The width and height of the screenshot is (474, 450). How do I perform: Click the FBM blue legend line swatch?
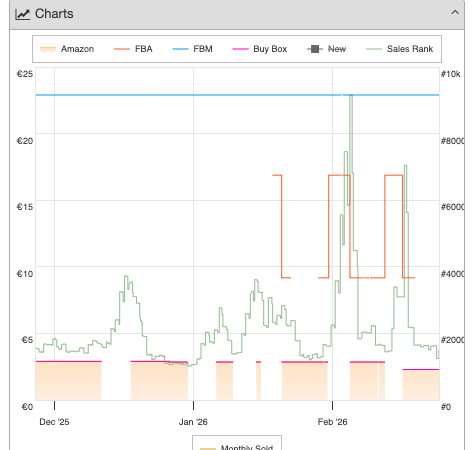[180, 49]
